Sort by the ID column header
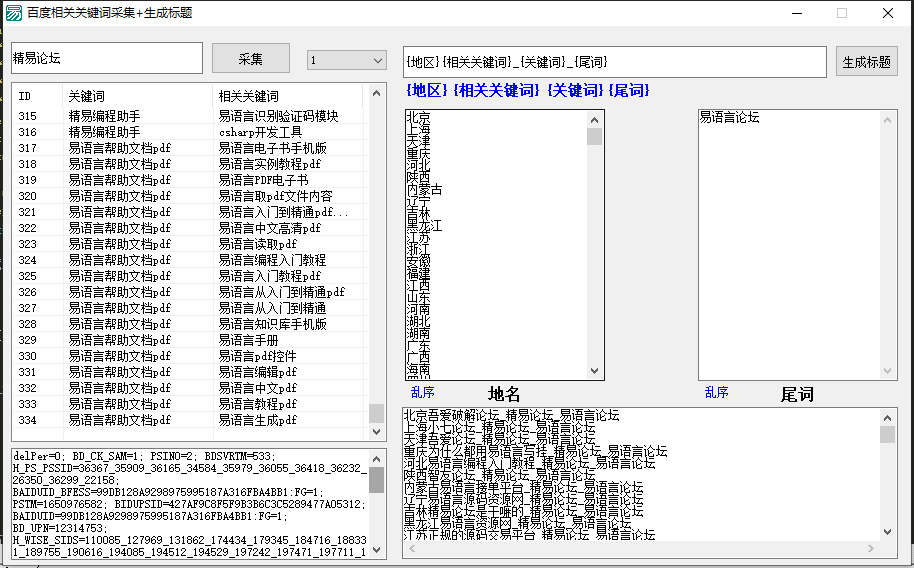The height and width of the screenshot is (568, 914). [x=37, y=96]
